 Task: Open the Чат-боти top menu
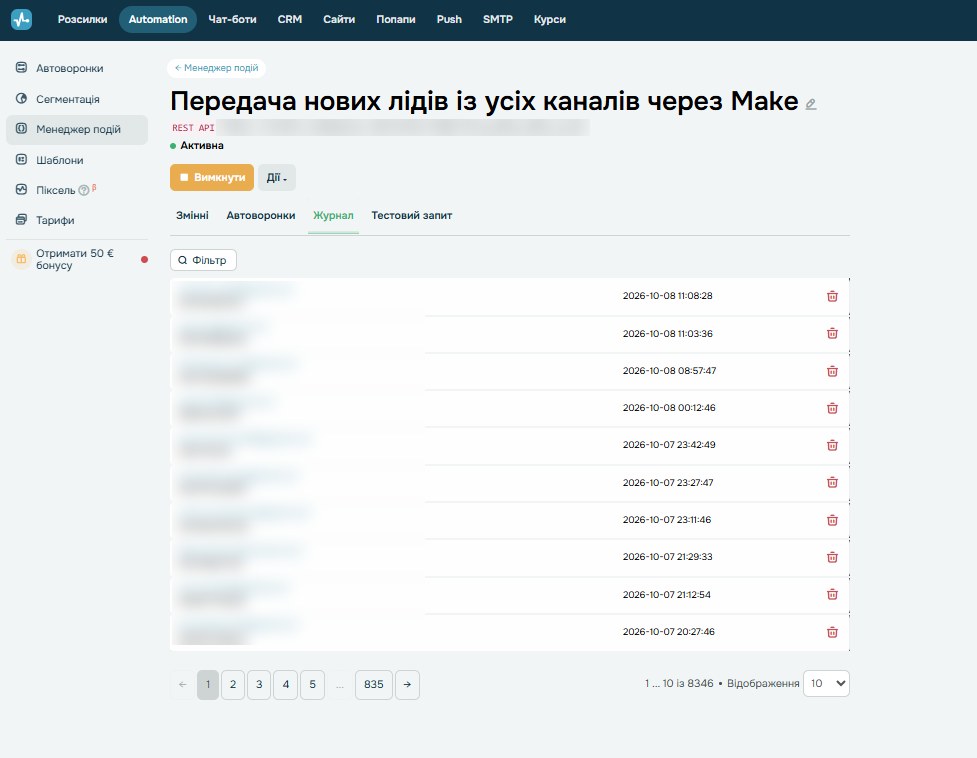tap(232, 19)
